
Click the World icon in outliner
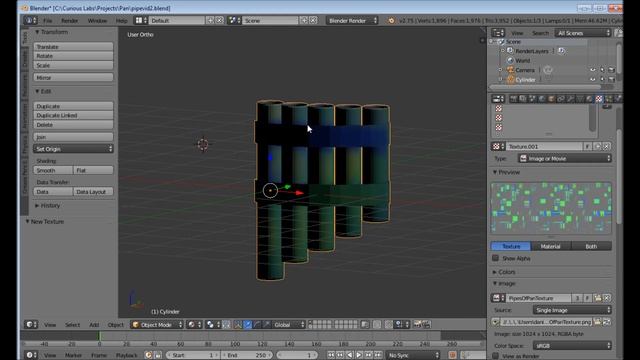pos(510,60)
